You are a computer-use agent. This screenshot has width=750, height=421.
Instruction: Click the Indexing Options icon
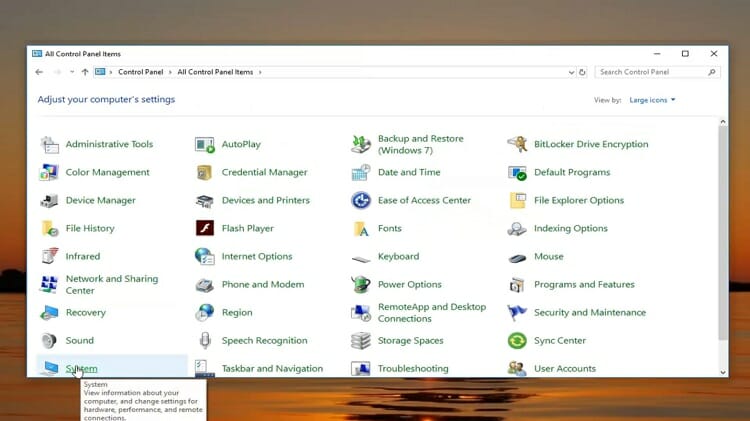point(517,228)
